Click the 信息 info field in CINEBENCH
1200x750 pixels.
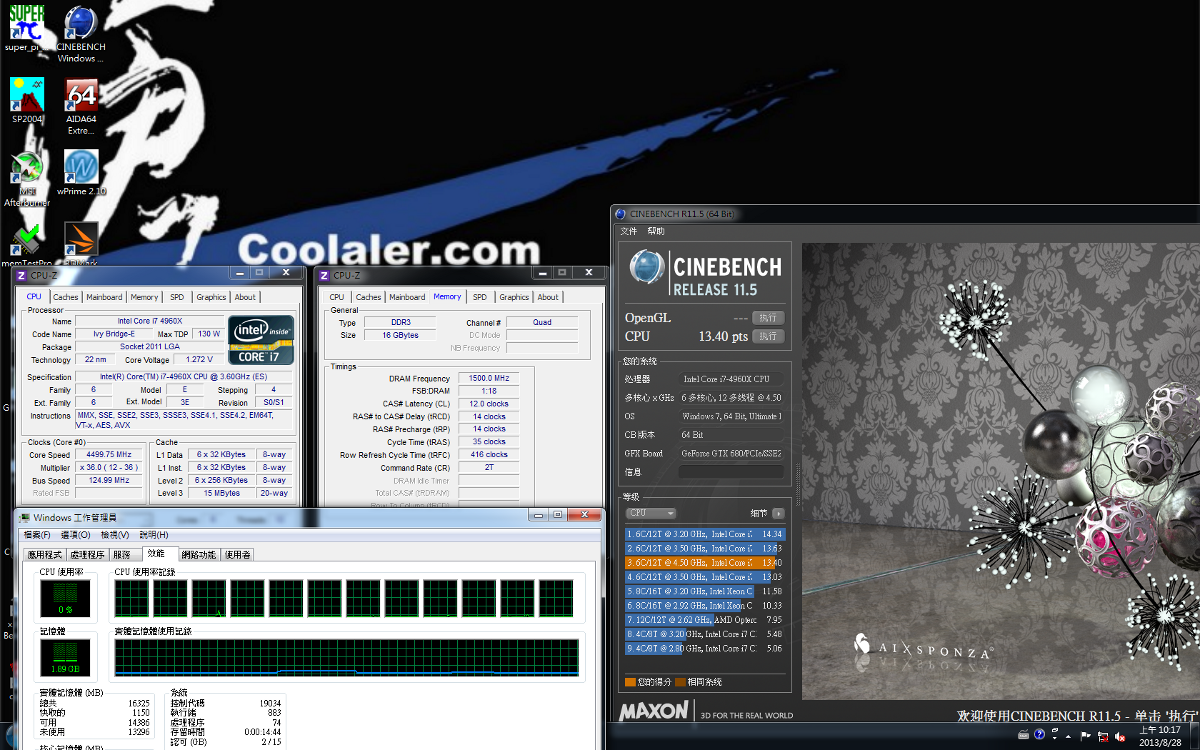tap(731, 472)
